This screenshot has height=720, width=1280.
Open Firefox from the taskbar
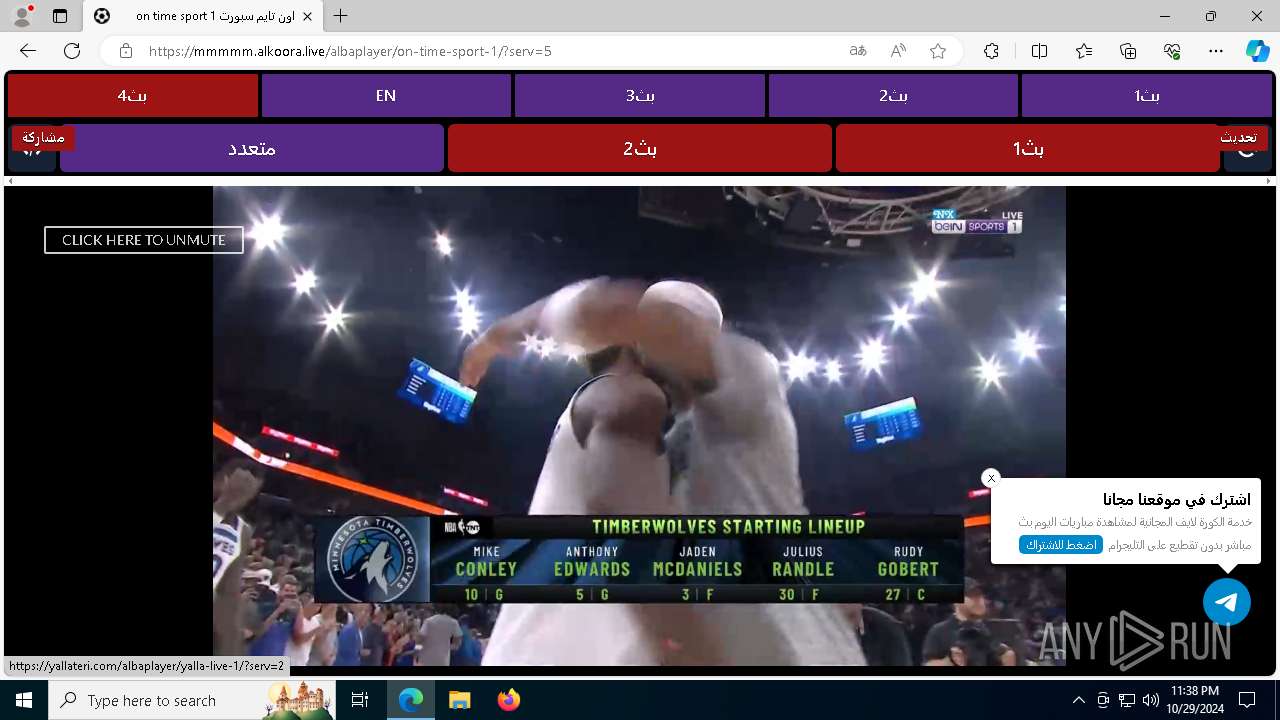(x=508, y=700)
